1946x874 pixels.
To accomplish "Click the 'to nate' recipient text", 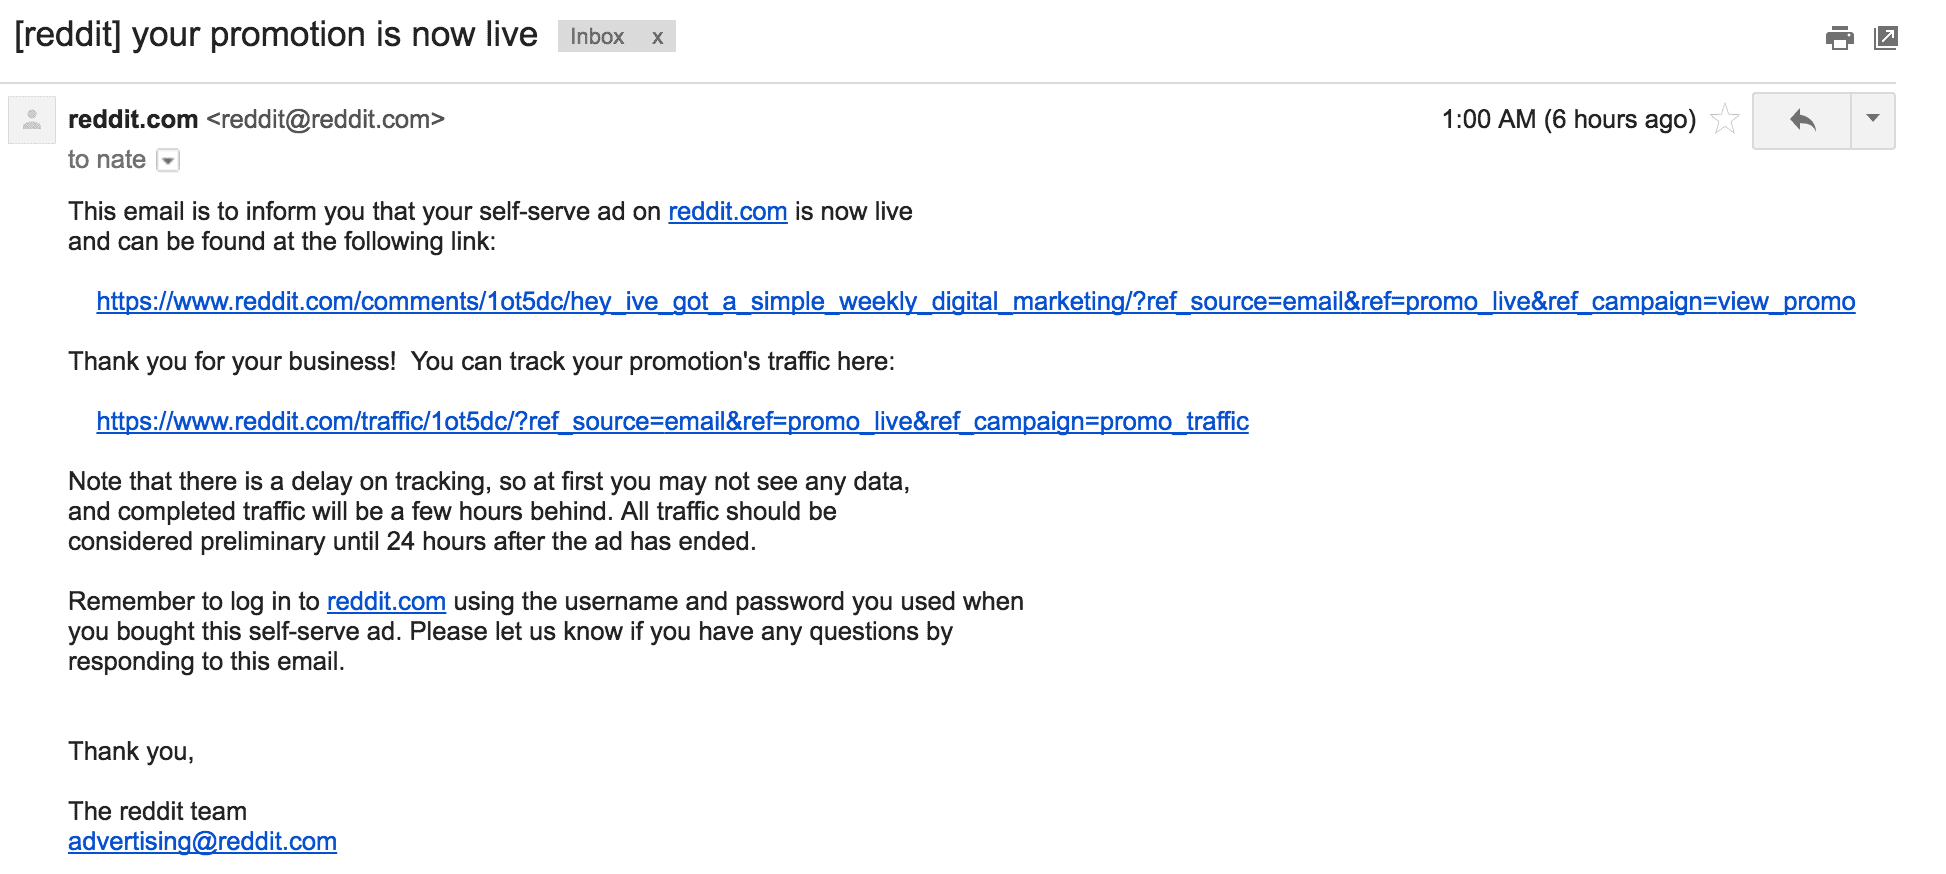I will [107, 160].
